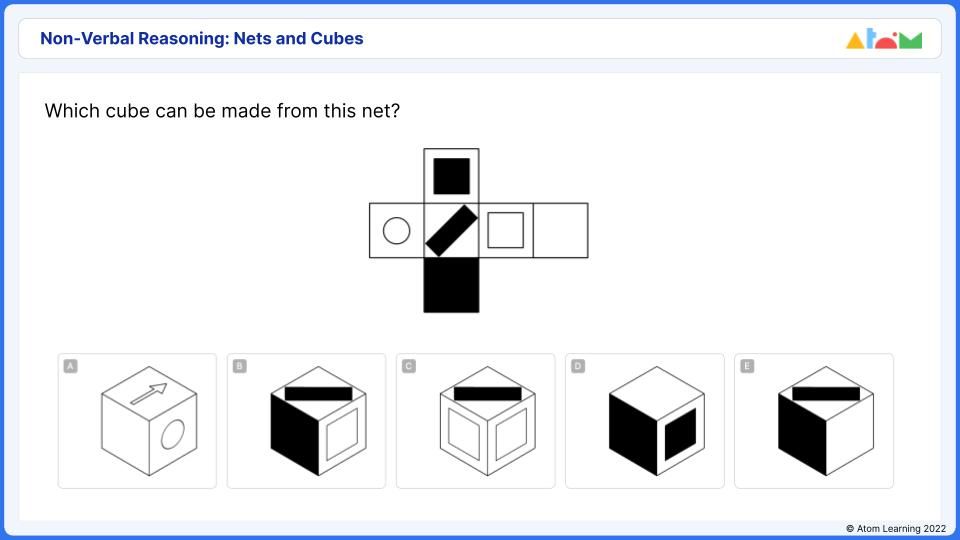This screenshot has height=540, width=960.
Task: Choose answer option B cube
Action: point(306,421)
